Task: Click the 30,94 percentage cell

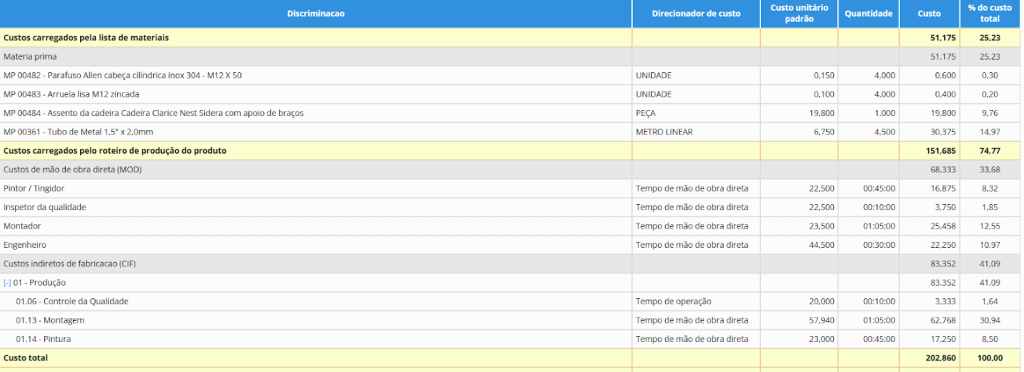Action: (x=990, y=320)
